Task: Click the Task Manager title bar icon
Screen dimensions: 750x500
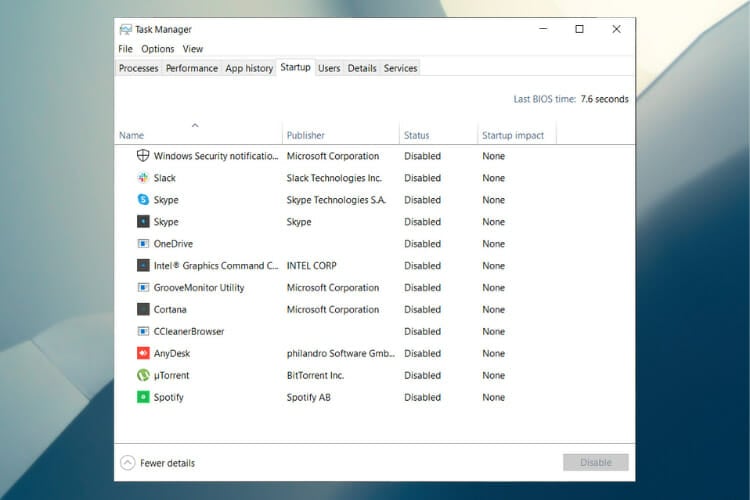Action: click(125, 30)
